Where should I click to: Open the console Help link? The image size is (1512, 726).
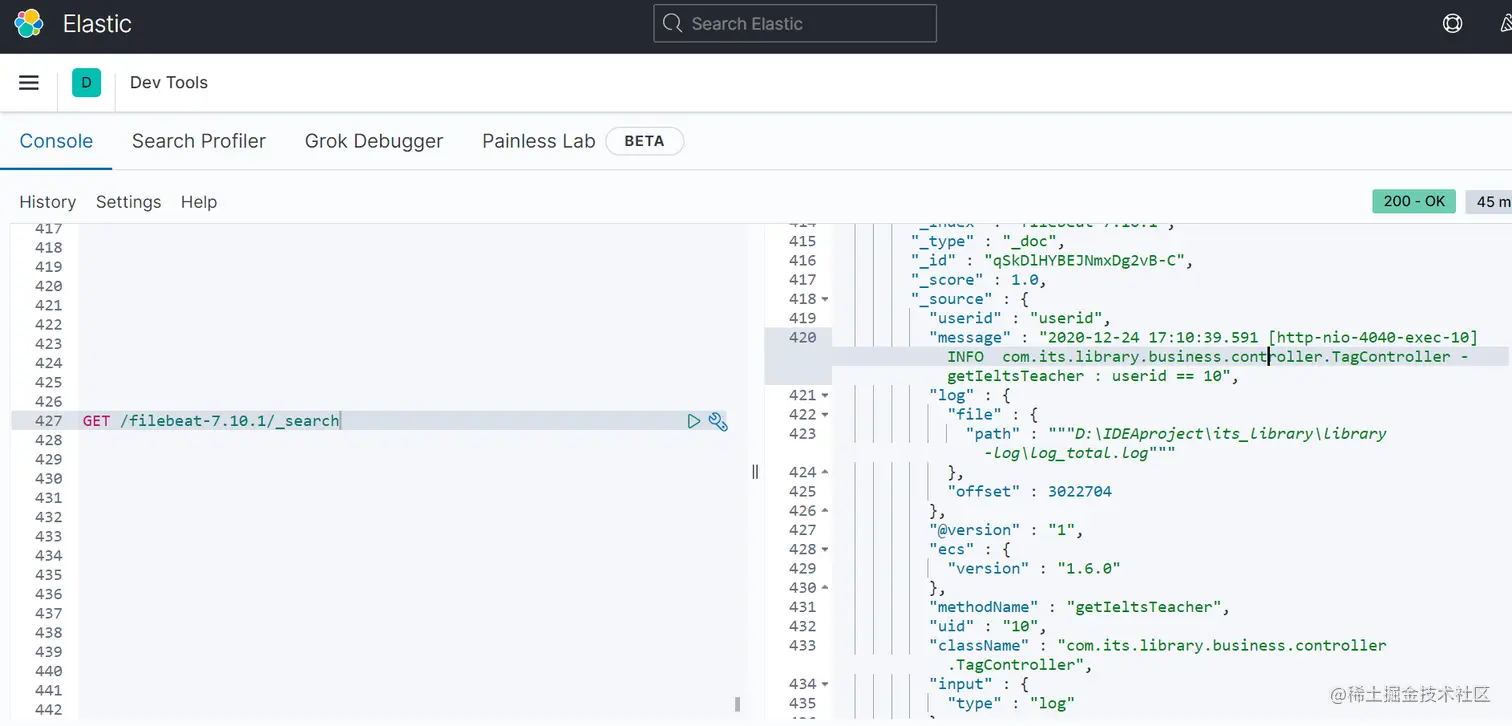click(x=199, y=202)
